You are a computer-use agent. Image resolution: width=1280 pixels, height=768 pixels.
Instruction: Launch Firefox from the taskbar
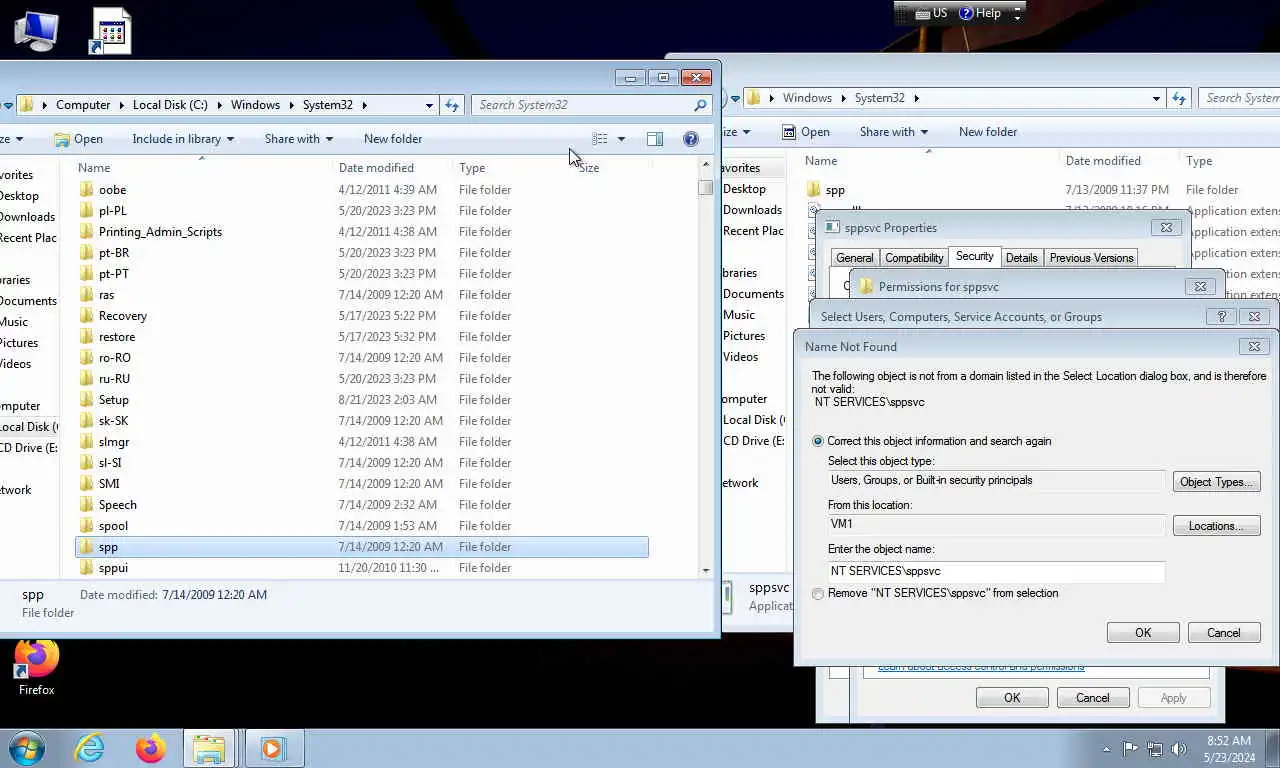click(150, 748)
